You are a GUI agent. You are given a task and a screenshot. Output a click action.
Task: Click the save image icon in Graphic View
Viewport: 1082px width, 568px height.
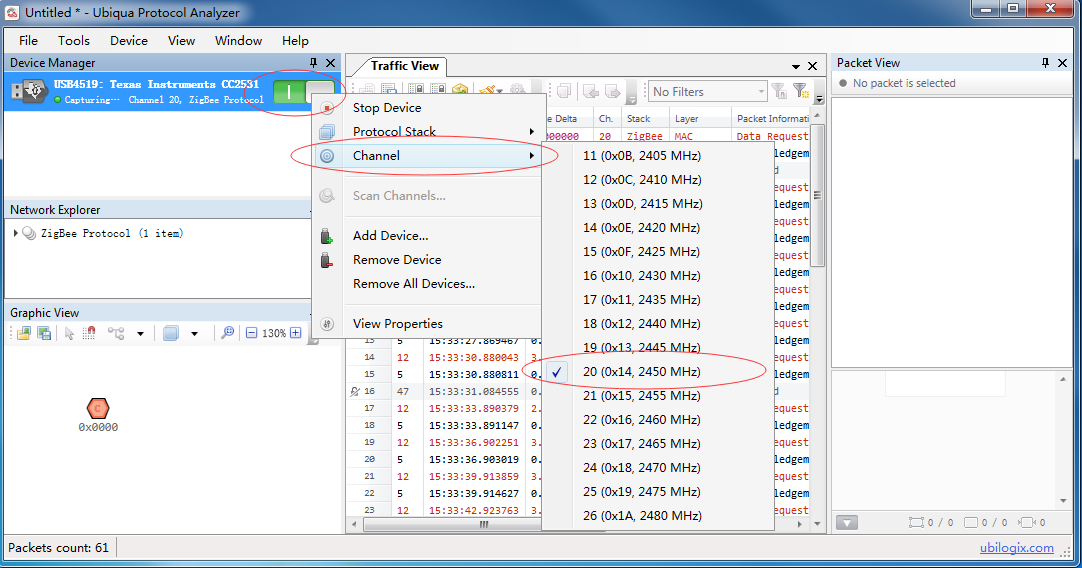click(x=44, y=333)
